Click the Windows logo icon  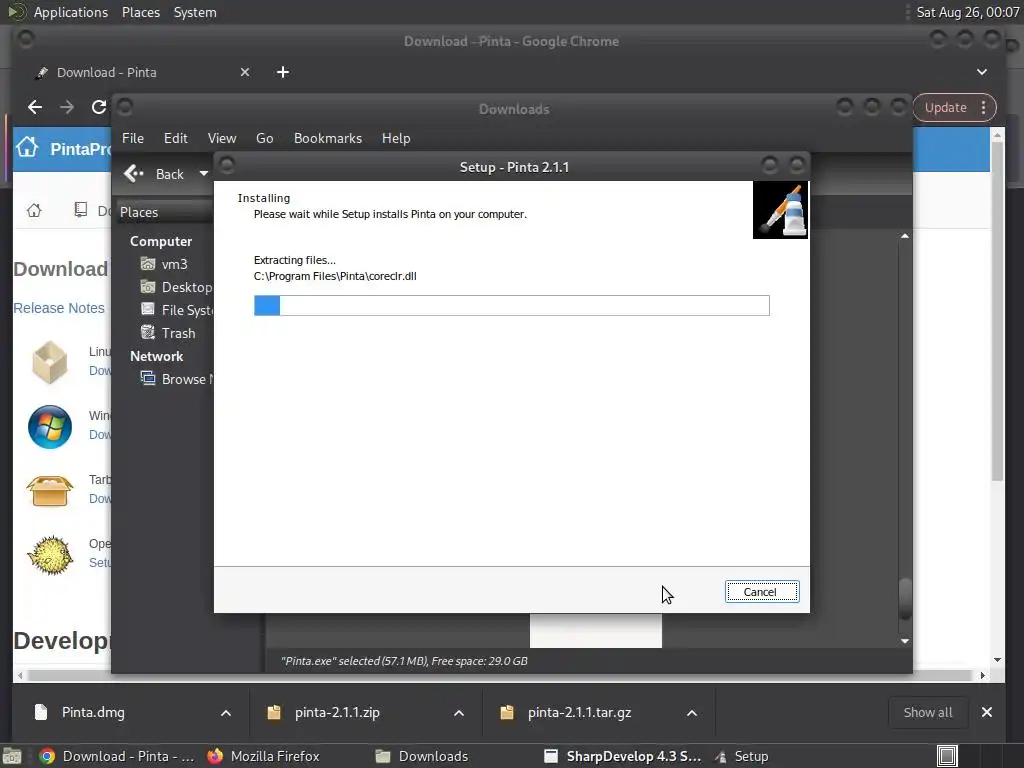pos(50,426)
